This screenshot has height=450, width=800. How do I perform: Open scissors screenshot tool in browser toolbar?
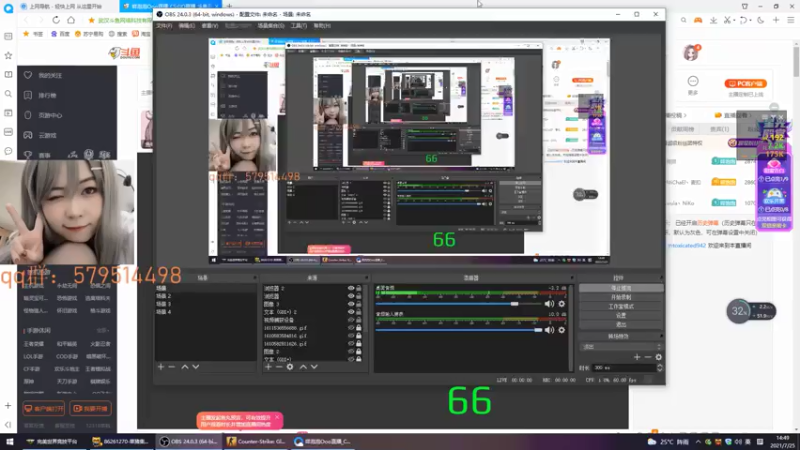728,20
